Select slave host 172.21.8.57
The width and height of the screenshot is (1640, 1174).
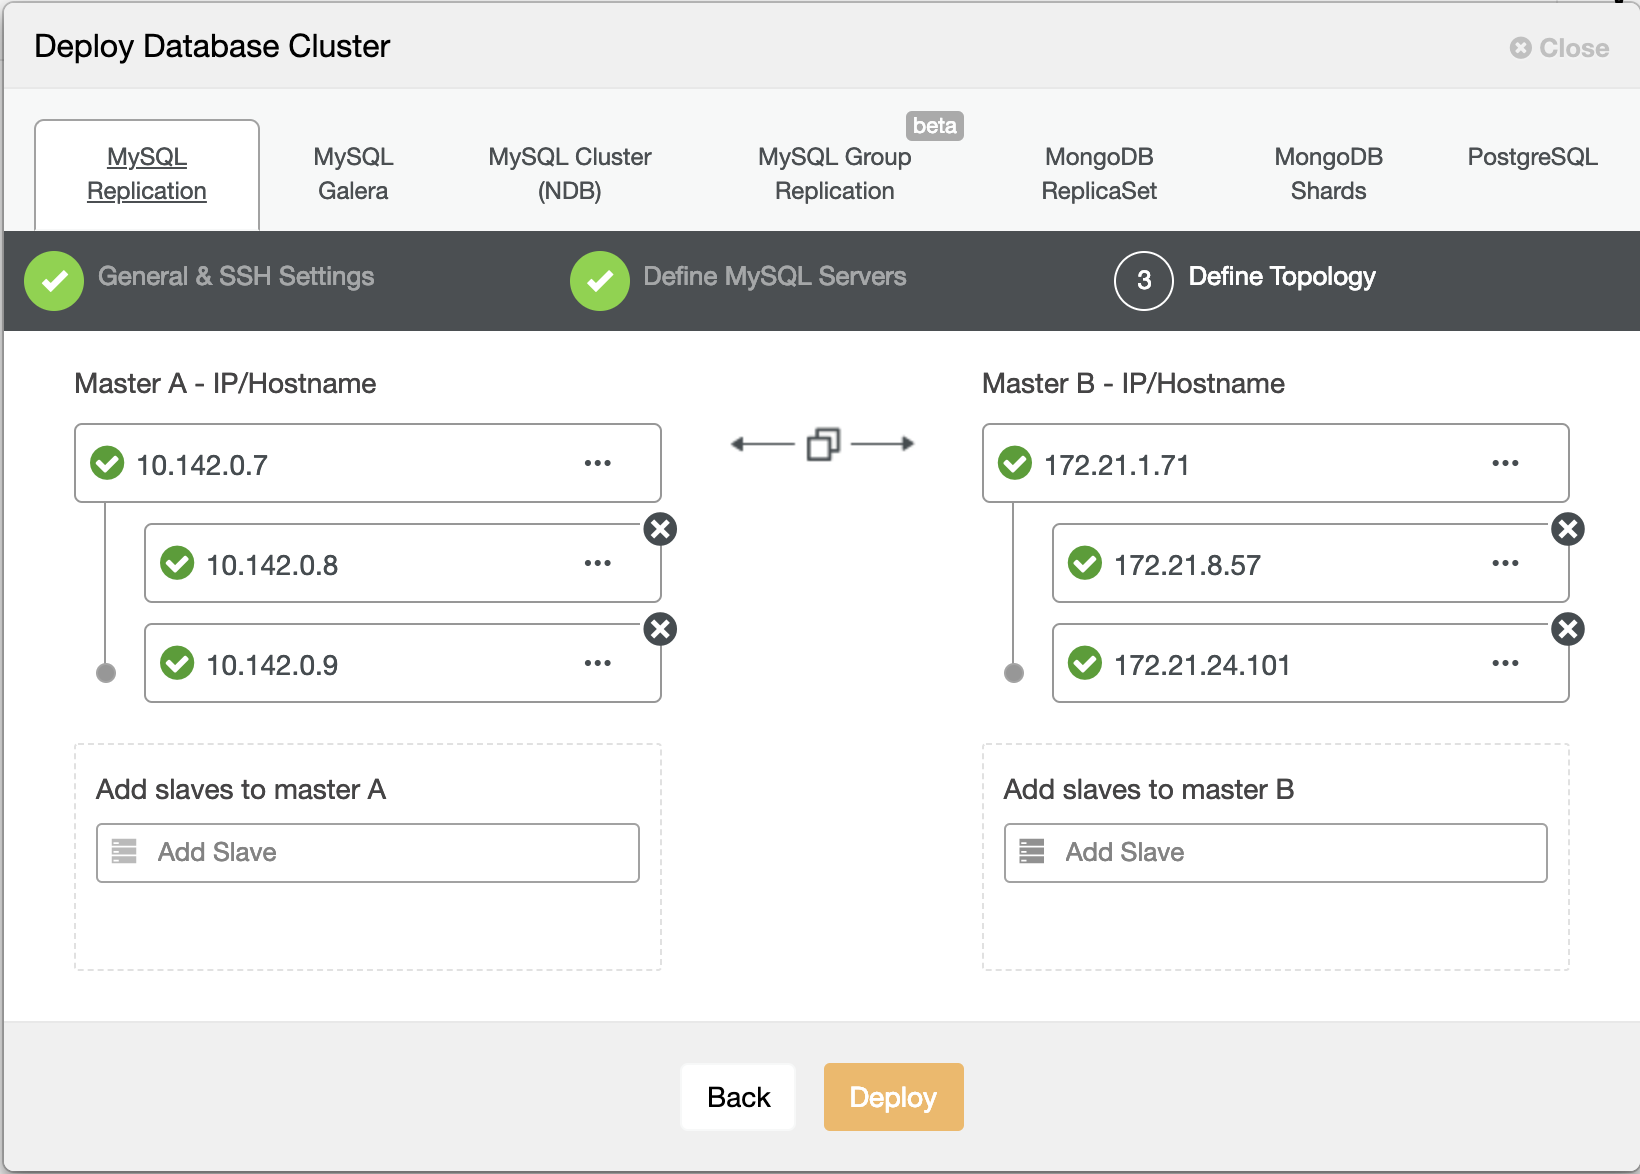click(x=1311, y=563)
